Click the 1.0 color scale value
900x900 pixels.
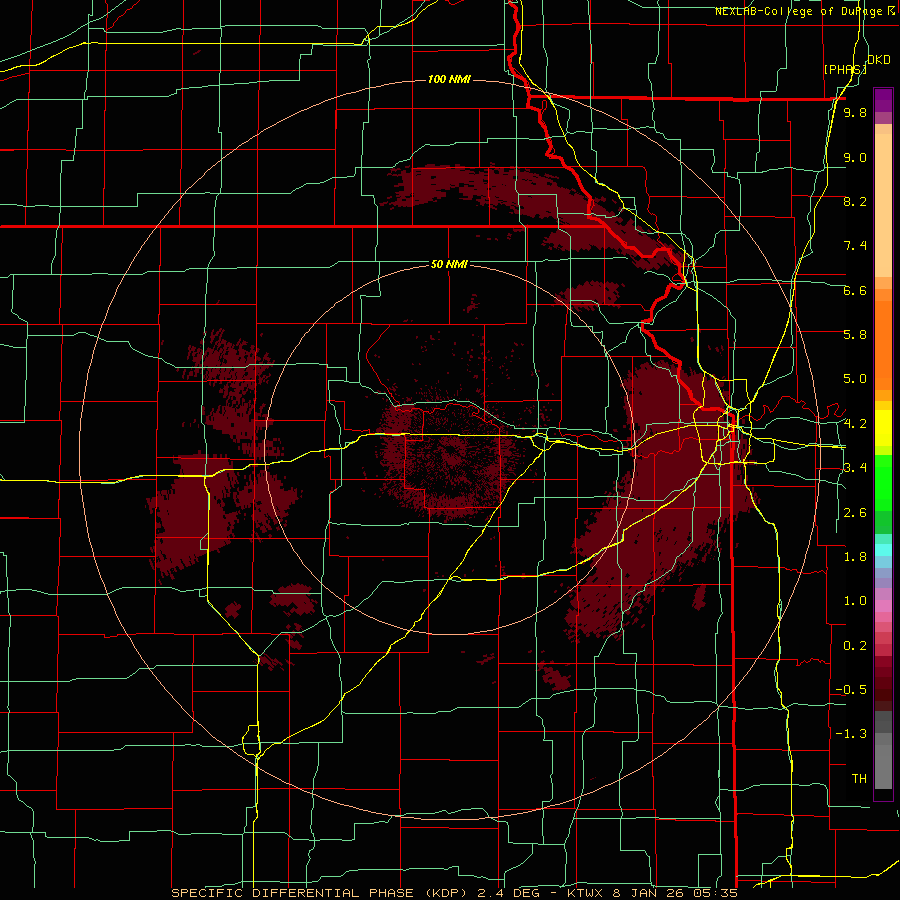tap(855, 600)
